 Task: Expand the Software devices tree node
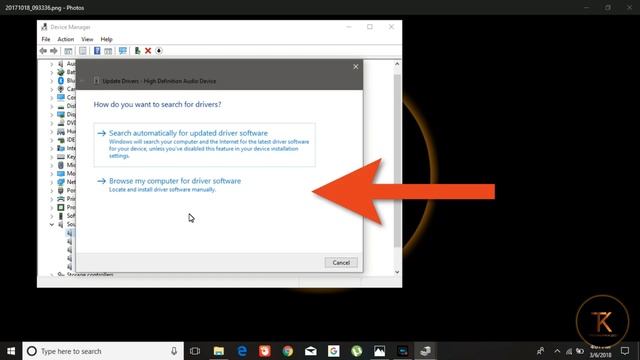(51, 216)
